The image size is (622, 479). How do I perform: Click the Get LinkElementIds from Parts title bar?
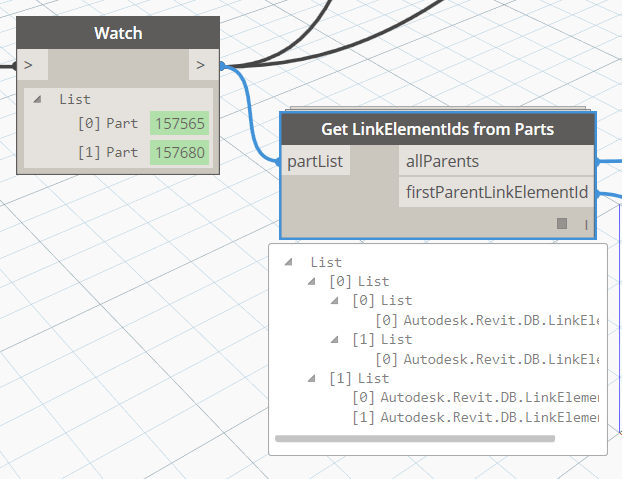437,130
